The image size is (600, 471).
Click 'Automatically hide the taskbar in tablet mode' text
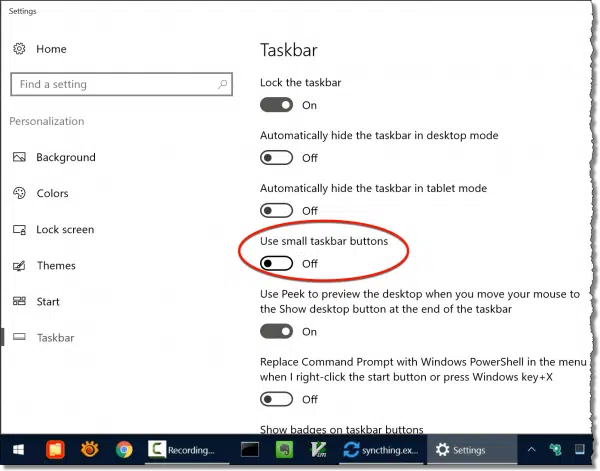[x=373, y=188]
